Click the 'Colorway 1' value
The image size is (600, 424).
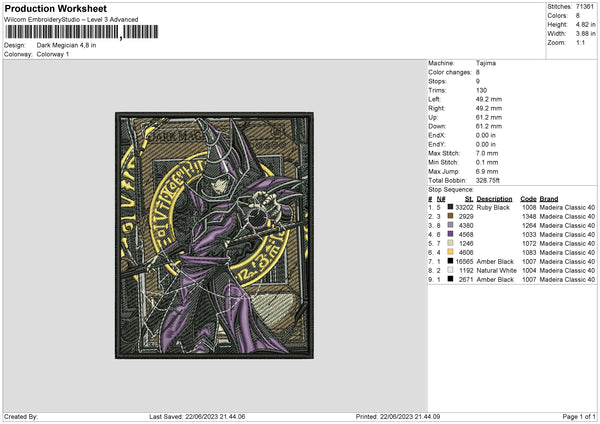point(53,54)
